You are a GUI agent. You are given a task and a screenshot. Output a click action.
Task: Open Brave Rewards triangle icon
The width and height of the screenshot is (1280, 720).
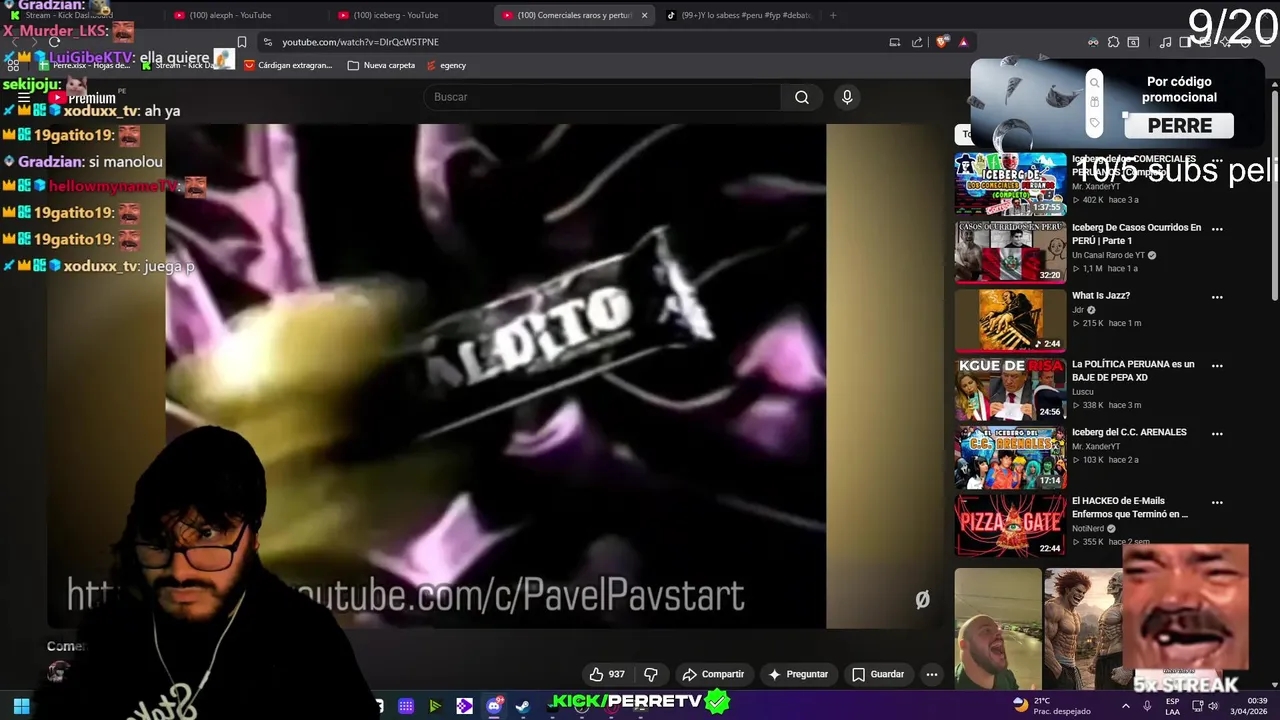(963, 42)
